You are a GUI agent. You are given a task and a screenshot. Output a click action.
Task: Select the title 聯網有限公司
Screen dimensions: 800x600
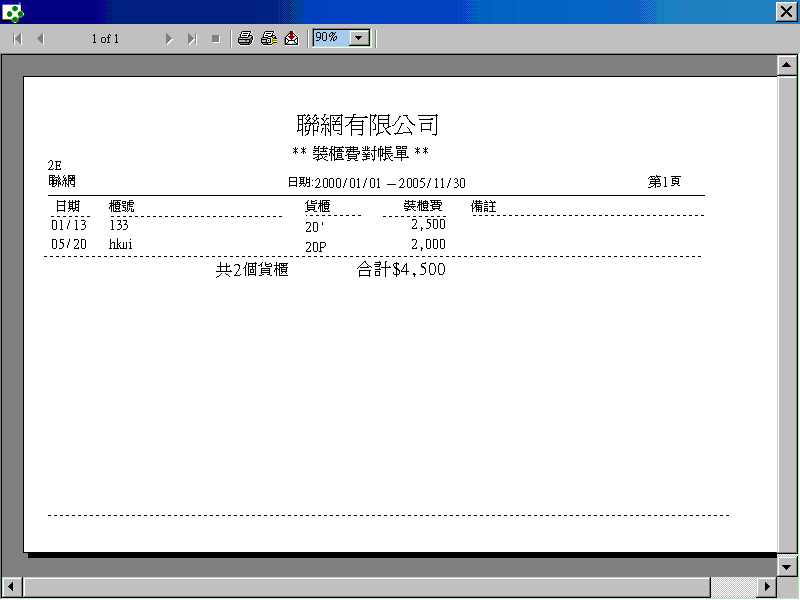(367, 125)
